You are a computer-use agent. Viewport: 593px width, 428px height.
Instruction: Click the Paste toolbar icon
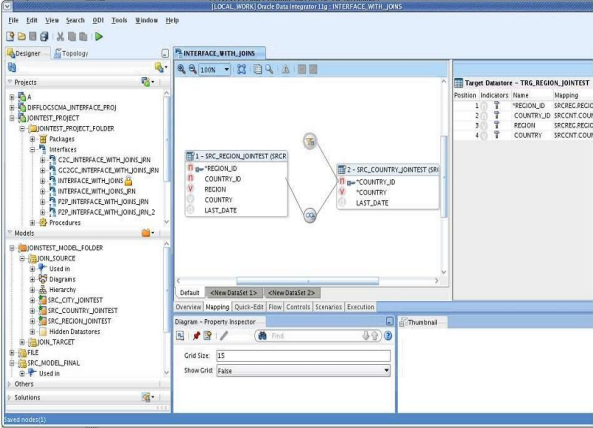[x=83, y=37]
